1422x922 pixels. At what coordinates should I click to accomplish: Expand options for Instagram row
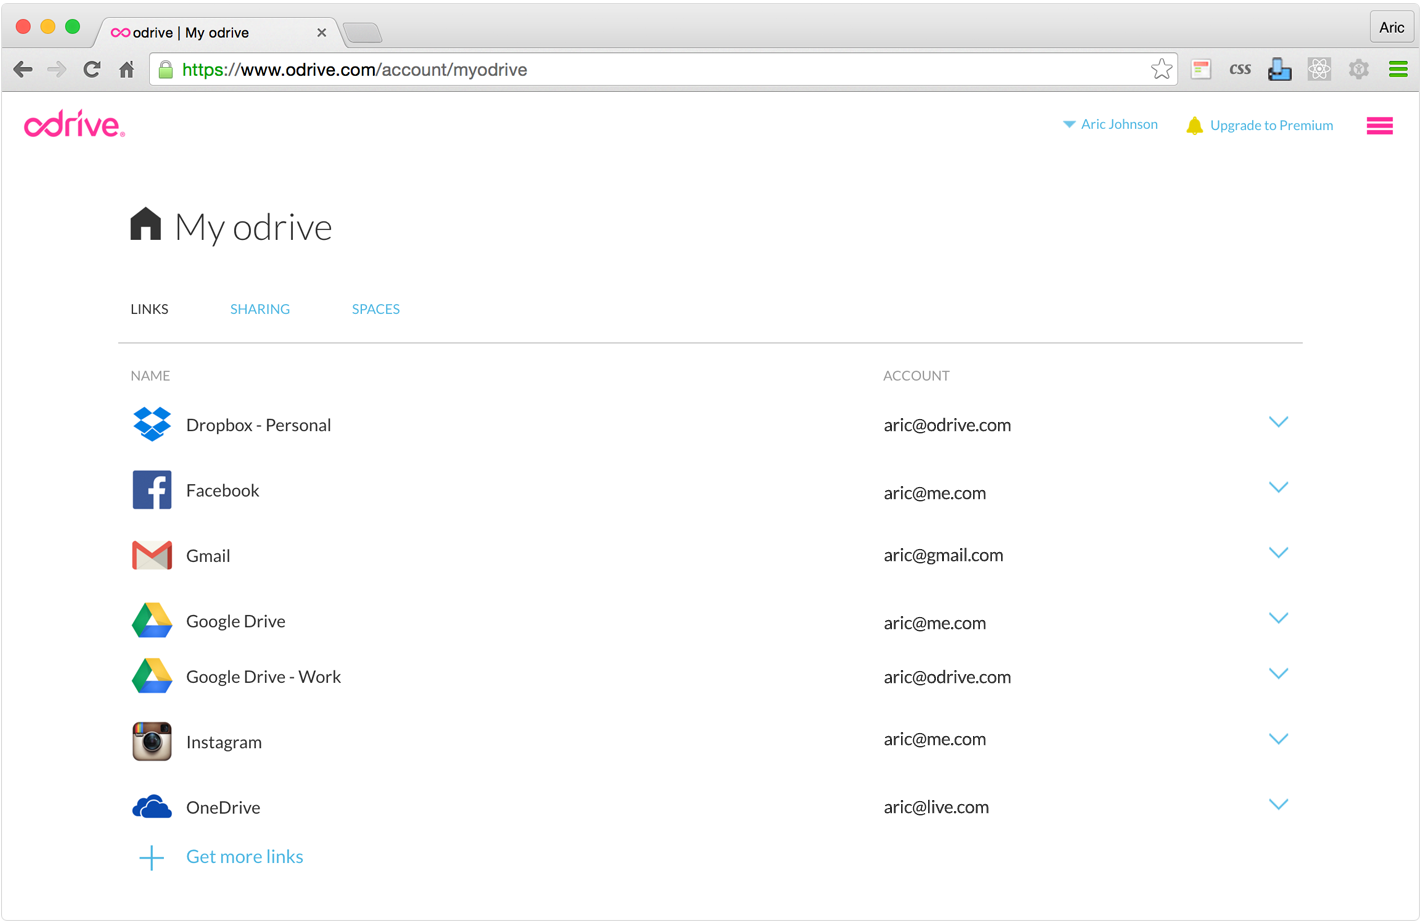pyautogui.click(x=1278, y=739)
